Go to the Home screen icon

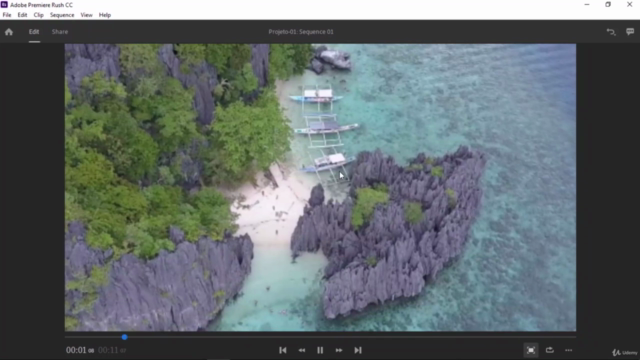tap(9, 32)
